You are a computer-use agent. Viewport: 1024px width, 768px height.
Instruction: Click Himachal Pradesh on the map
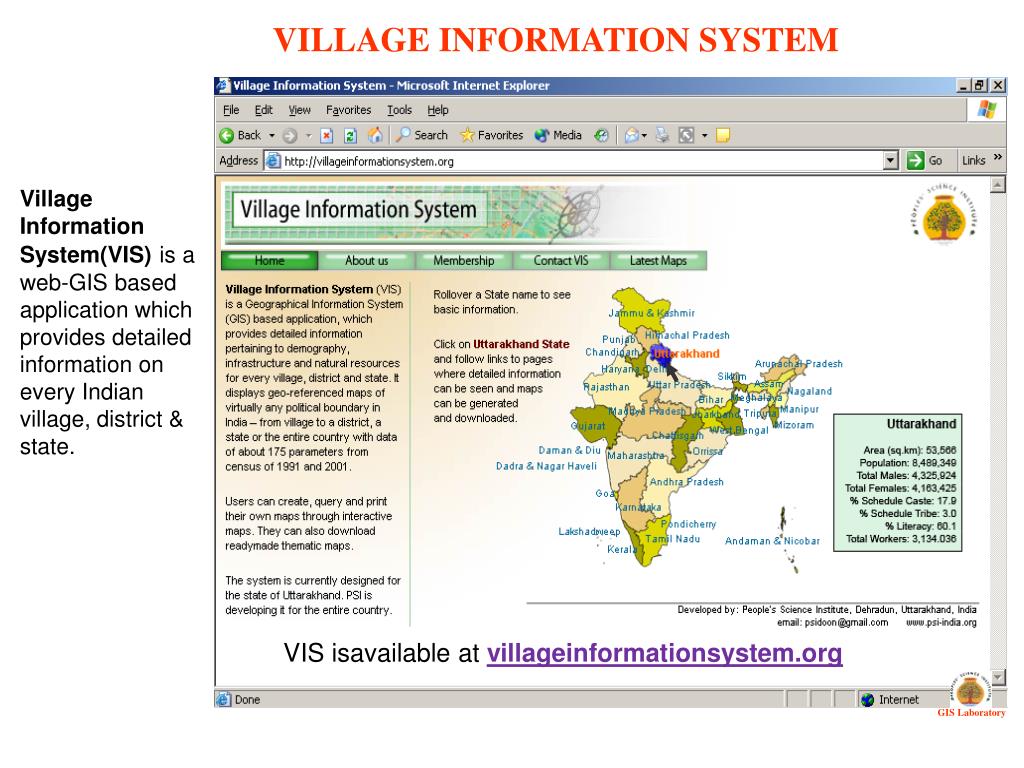click(x=687, y=335)
